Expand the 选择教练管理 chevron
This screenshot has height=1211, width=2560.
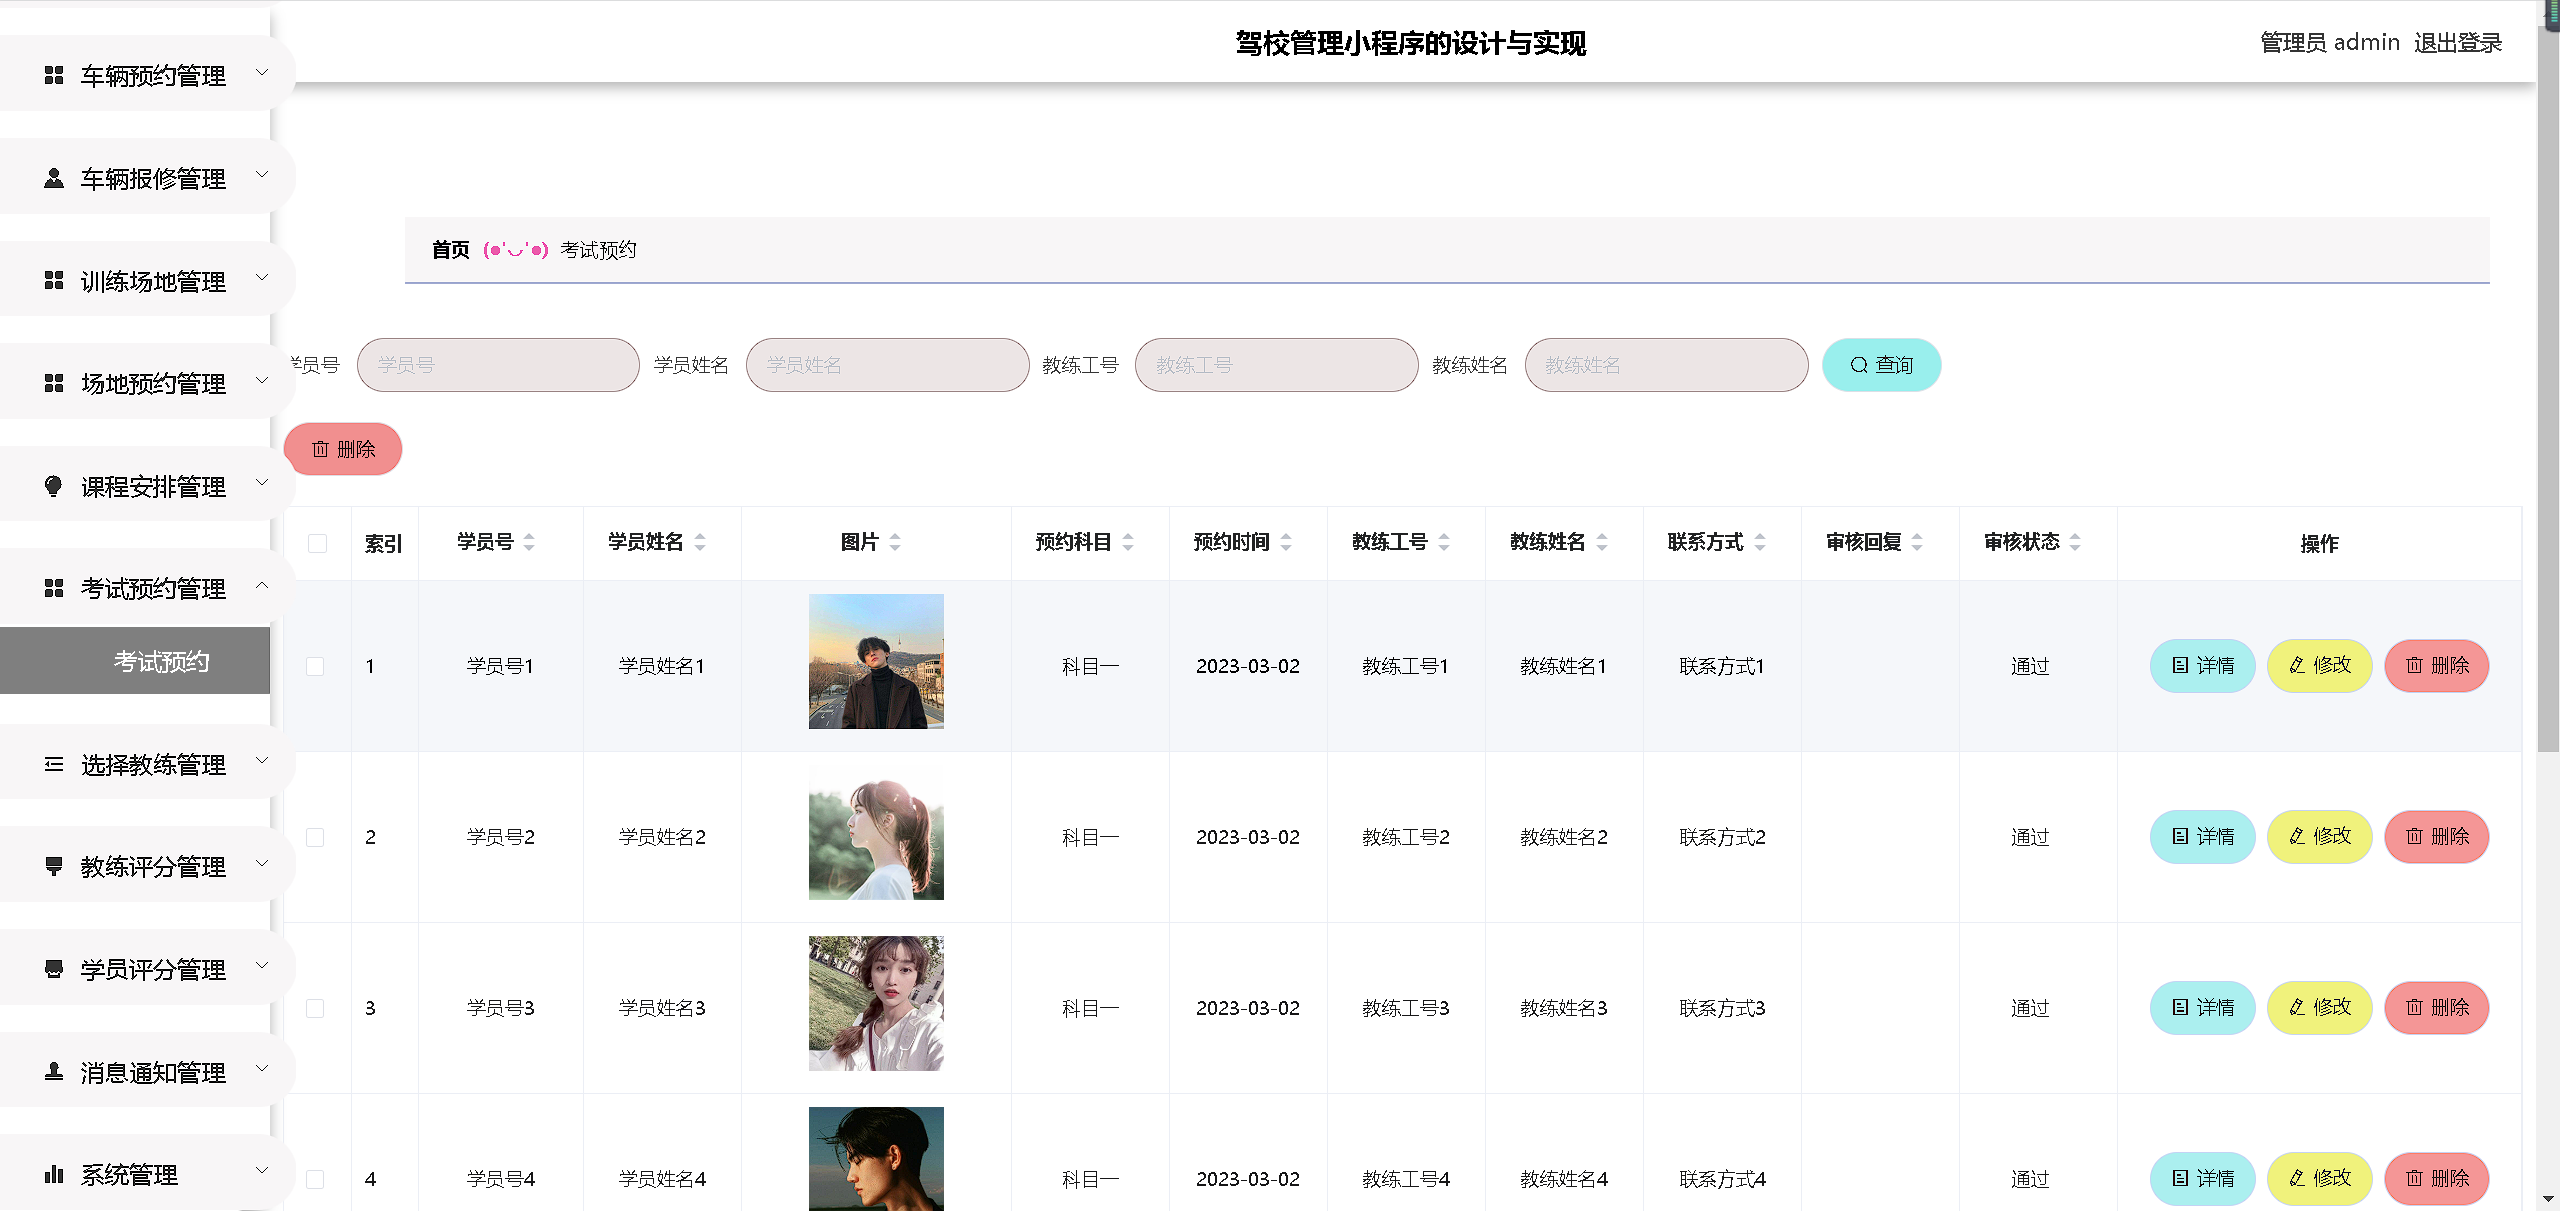[262, 760]
